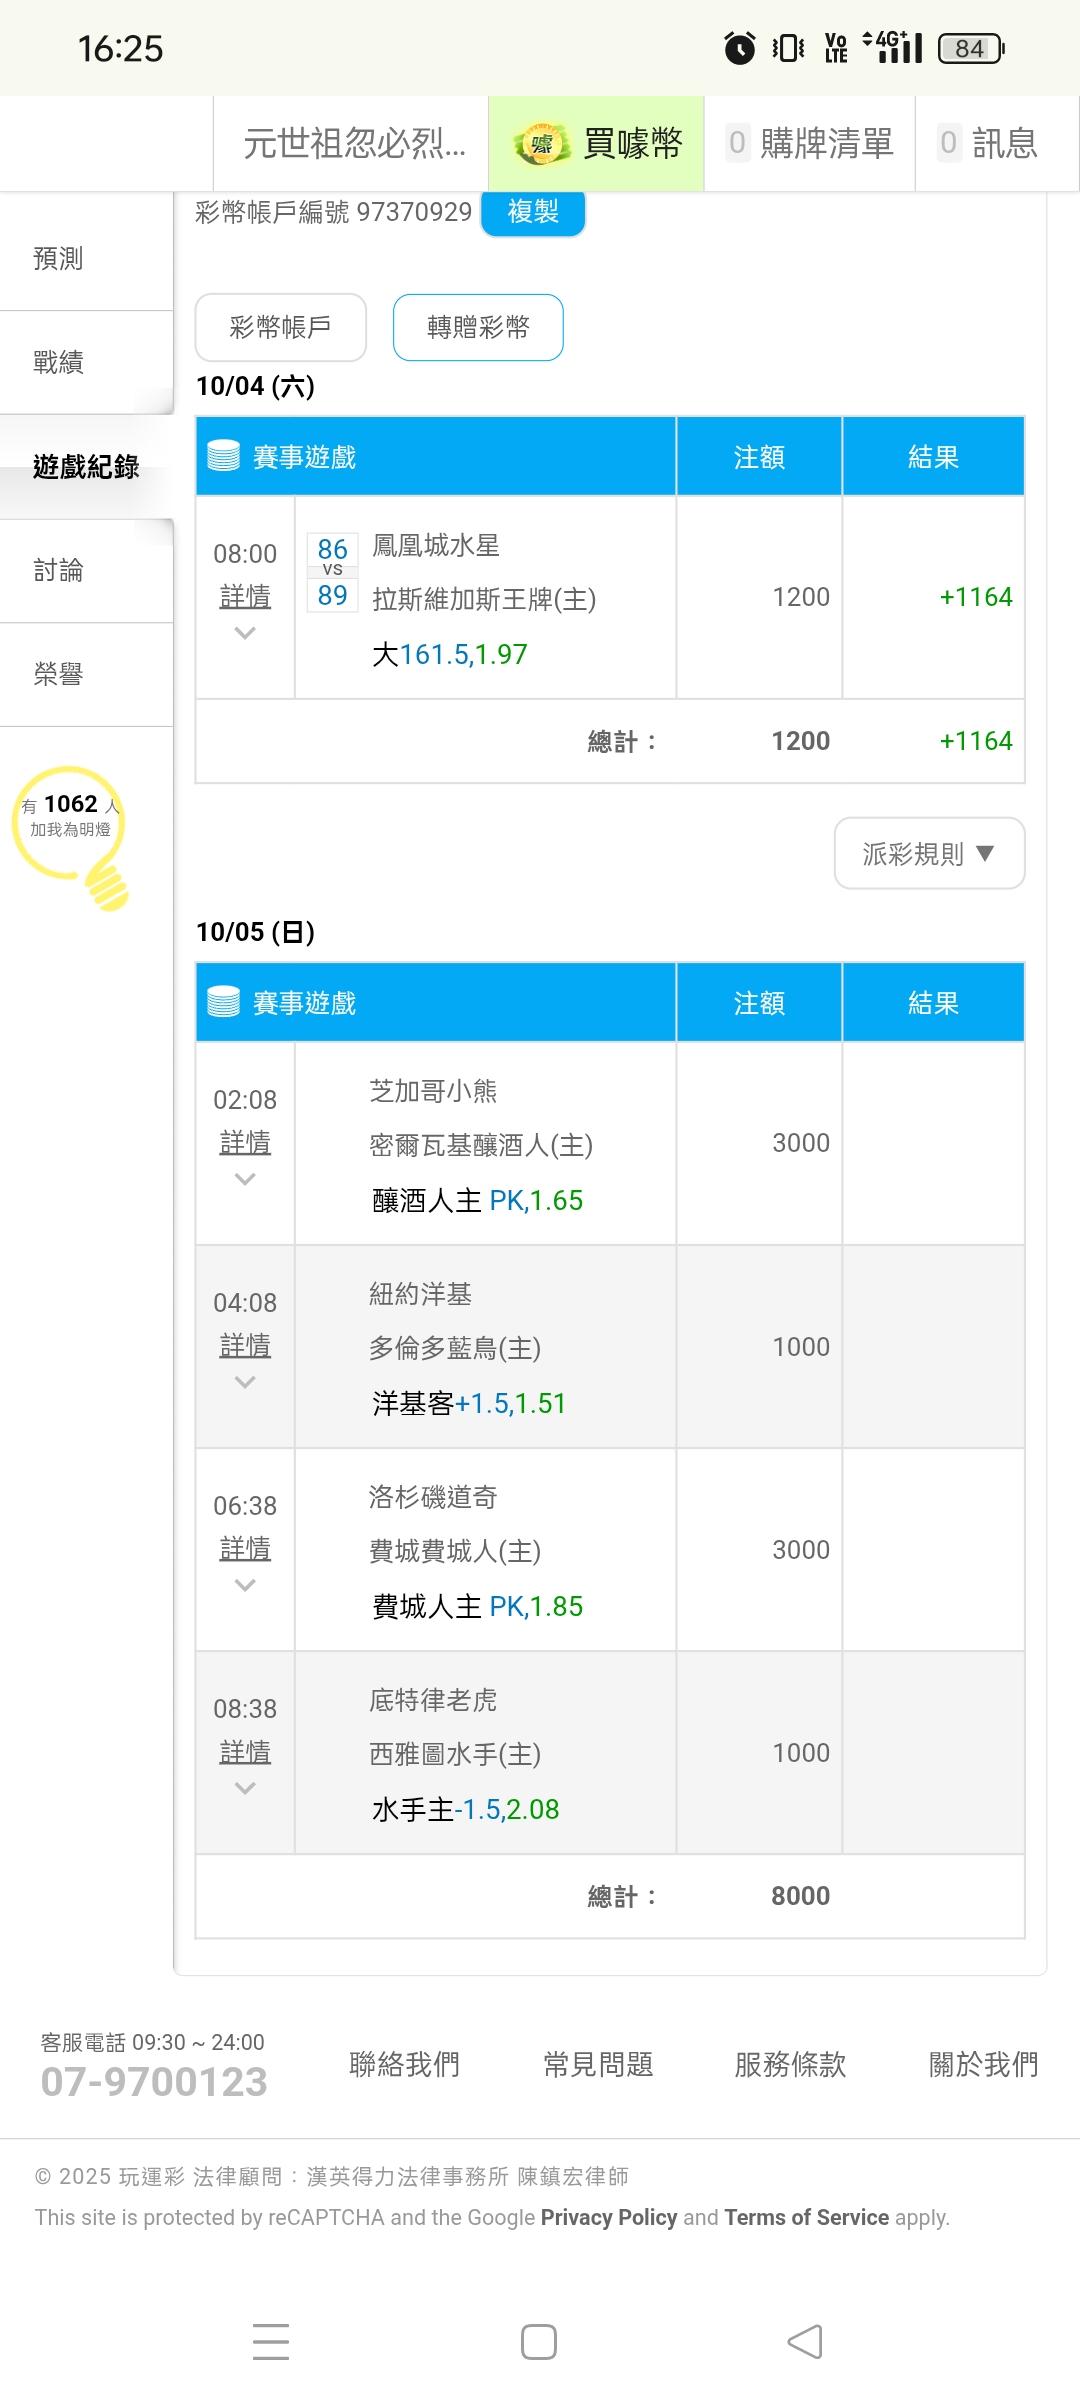Screen dimensions: 1080x2408
Task: Tap the alarm clock status bar icon
Action: tap(739, 48)
